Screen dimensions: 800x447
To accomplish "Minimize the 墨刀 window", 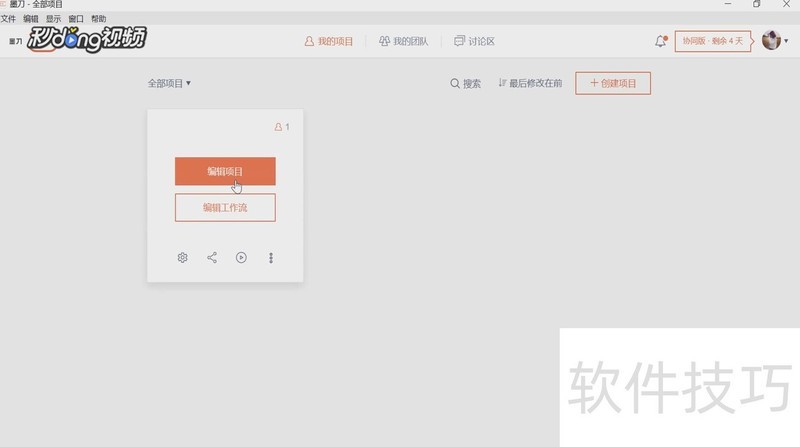I will point(728,4).
